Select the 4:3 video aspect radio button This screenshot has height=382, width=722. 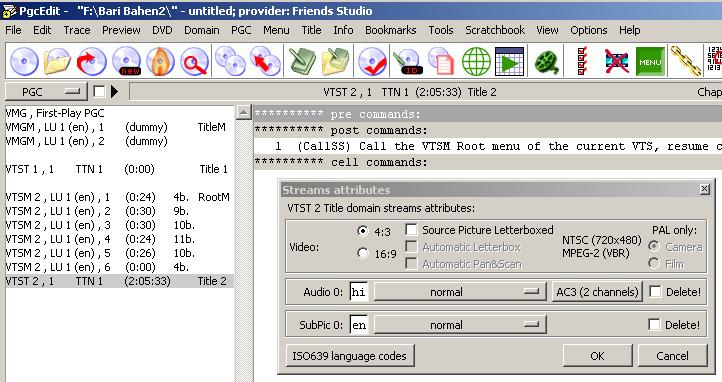363,231
